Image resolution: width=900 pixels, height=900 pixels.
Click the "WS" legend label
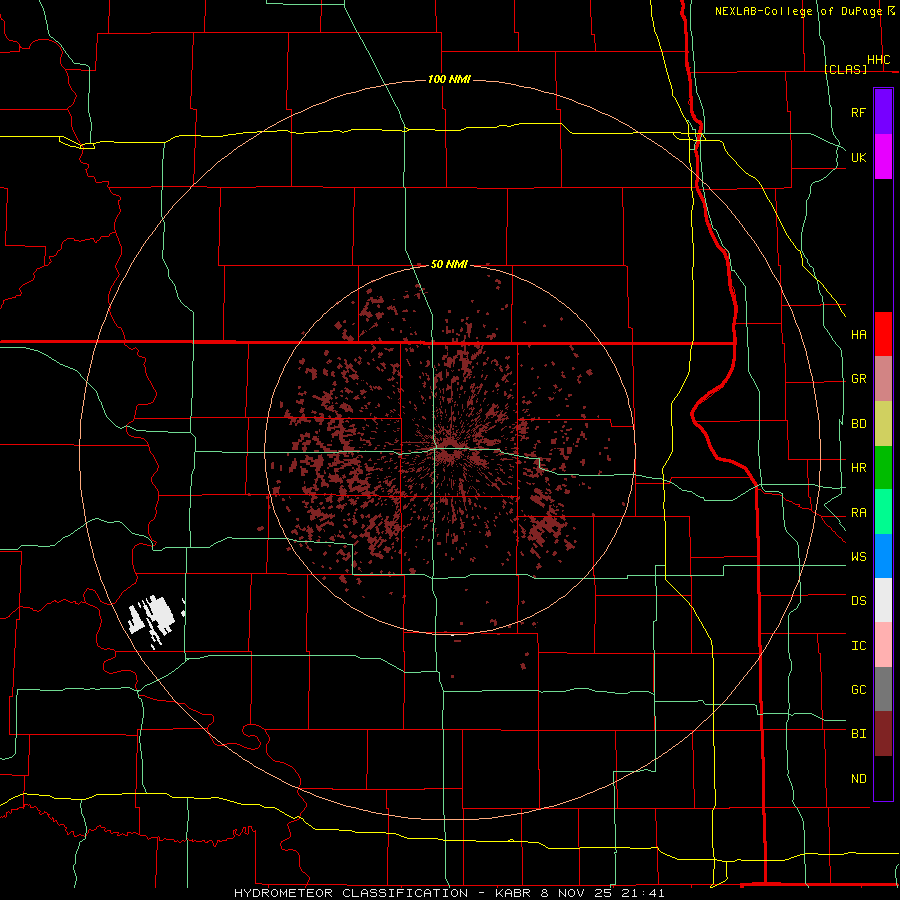(x=859, y=557)
